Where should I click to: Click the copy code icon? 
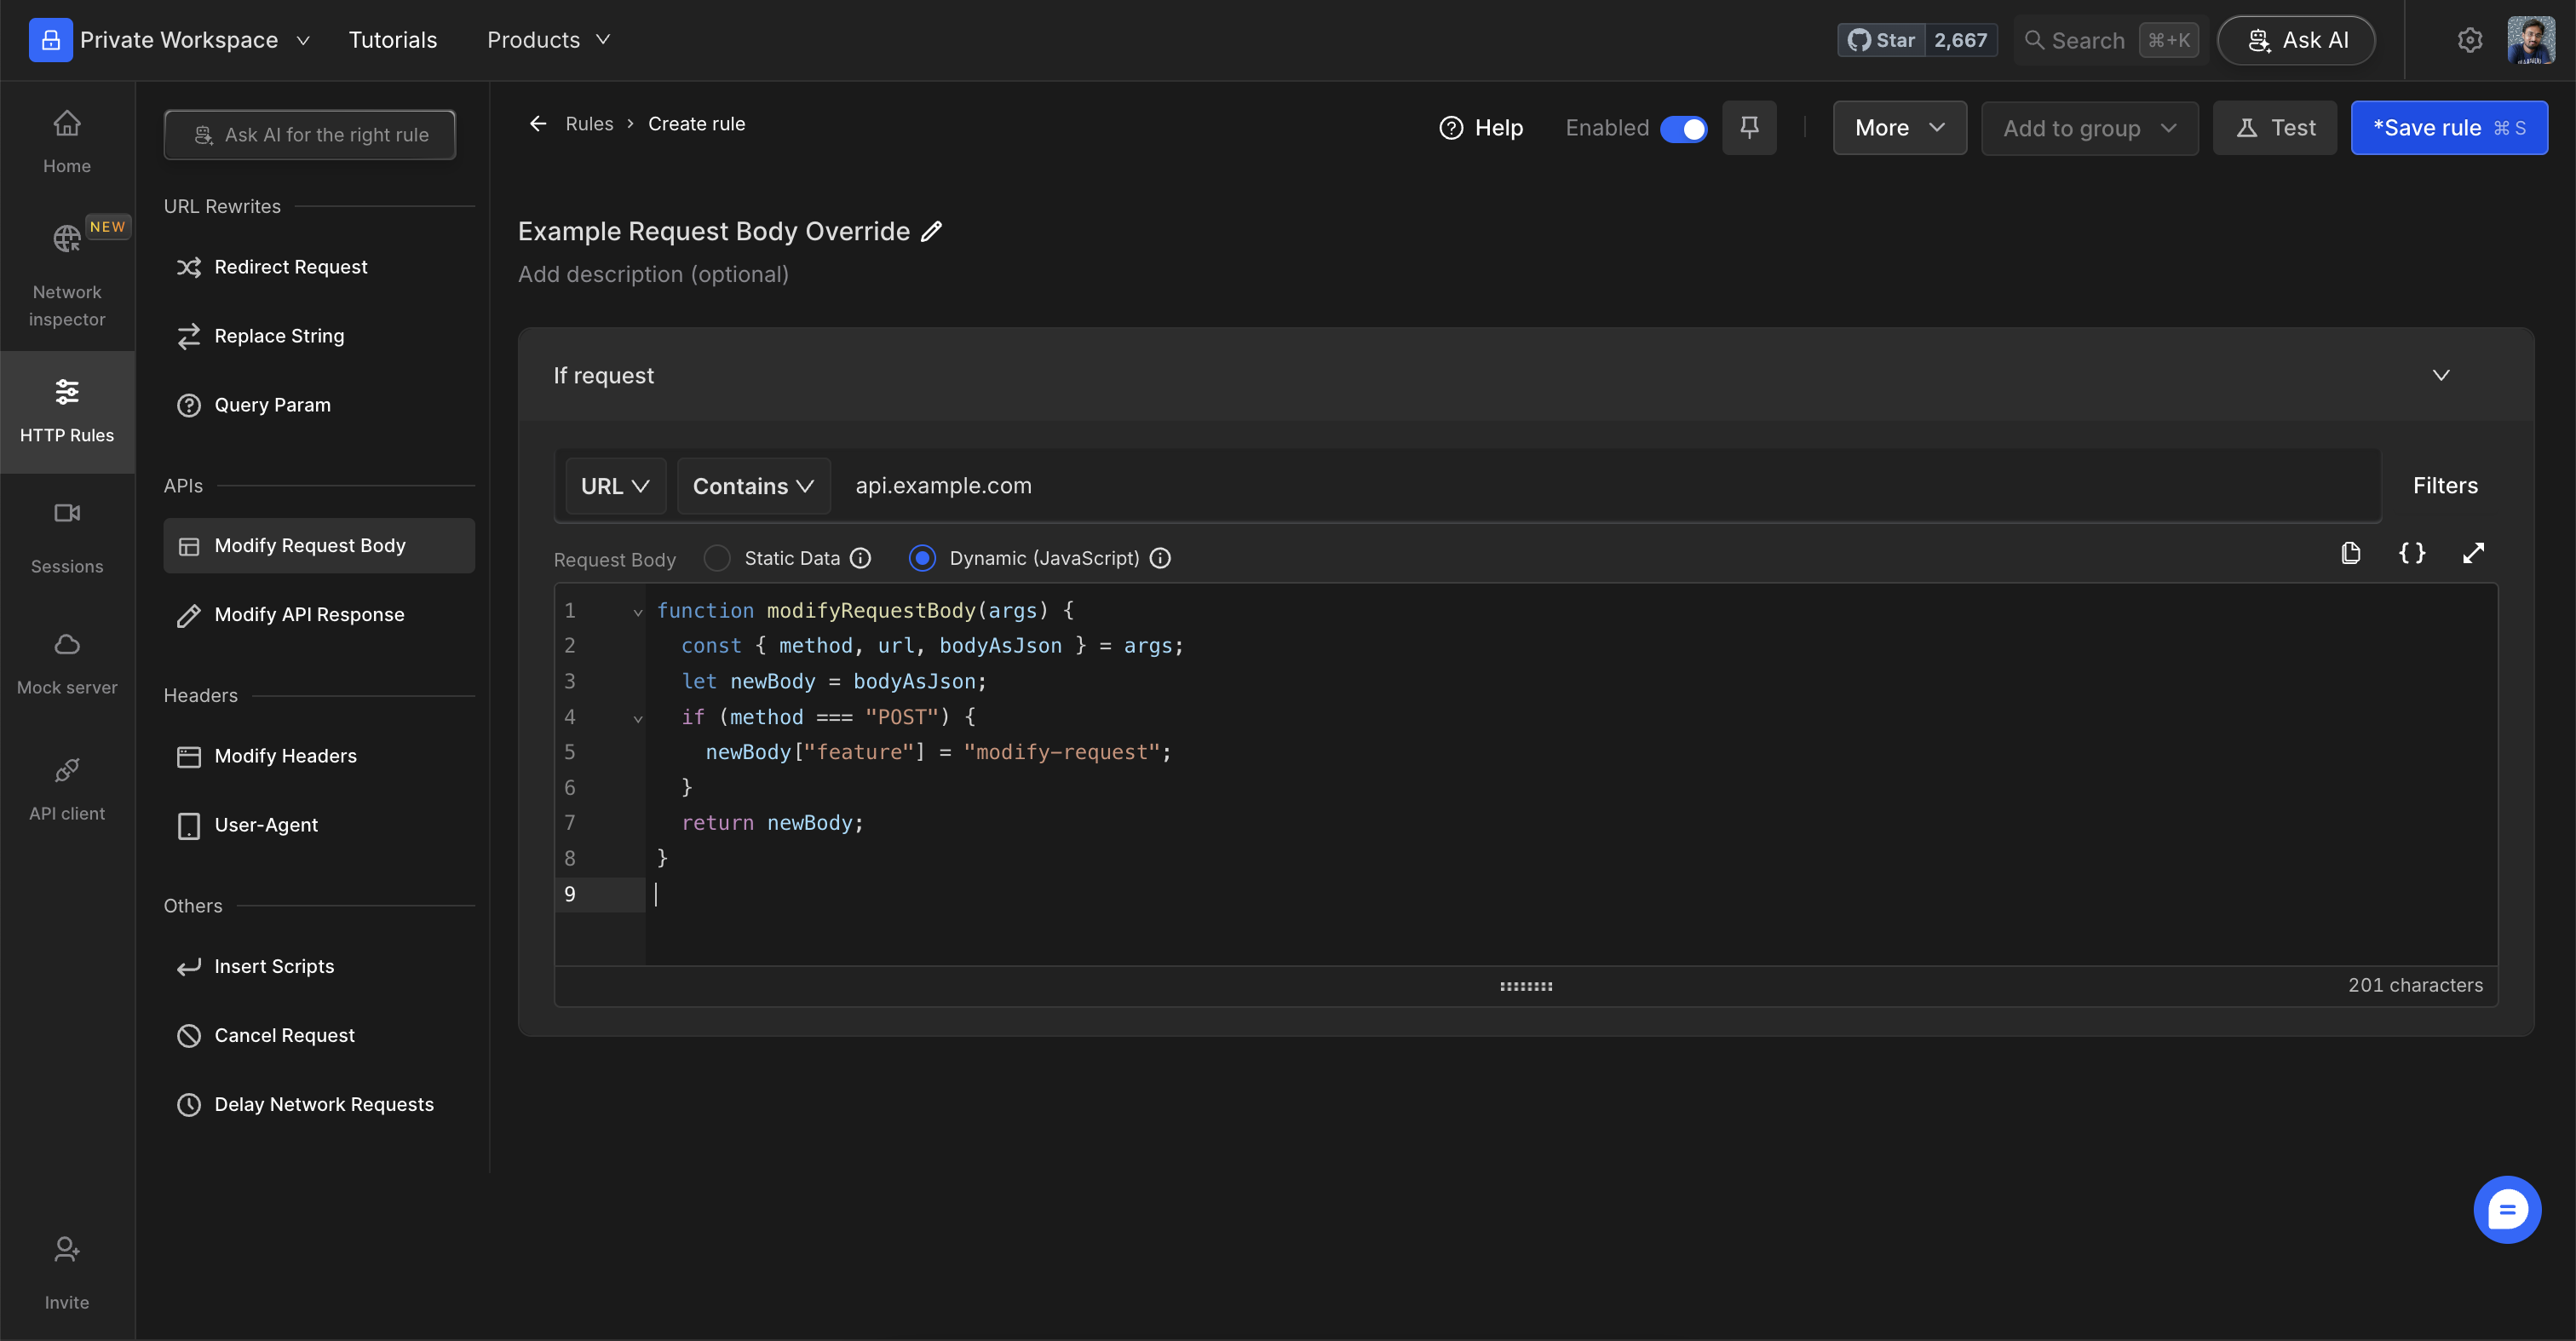tap(2350, 553)
